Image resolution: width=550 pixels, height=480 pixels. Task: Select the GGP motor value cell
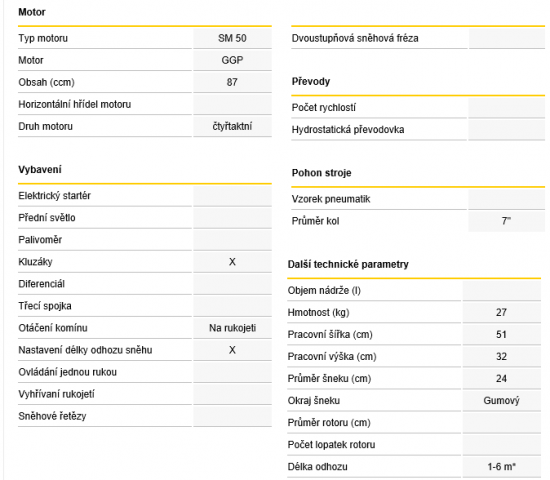(232, 60)
